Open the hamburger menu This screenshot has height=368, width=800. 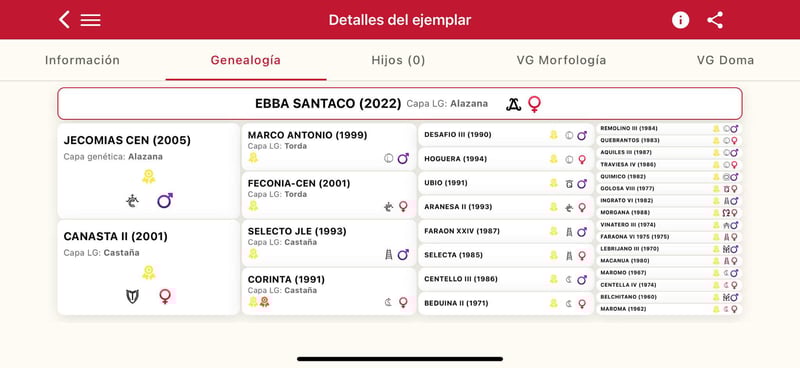90,20
